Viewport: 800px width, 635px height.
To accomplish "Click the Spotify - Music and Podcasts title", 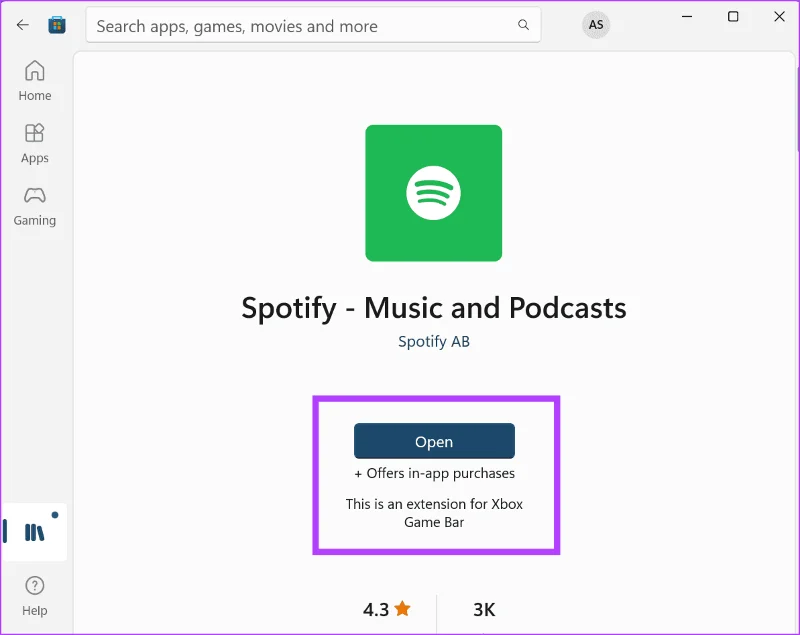I will click(434, 308).
